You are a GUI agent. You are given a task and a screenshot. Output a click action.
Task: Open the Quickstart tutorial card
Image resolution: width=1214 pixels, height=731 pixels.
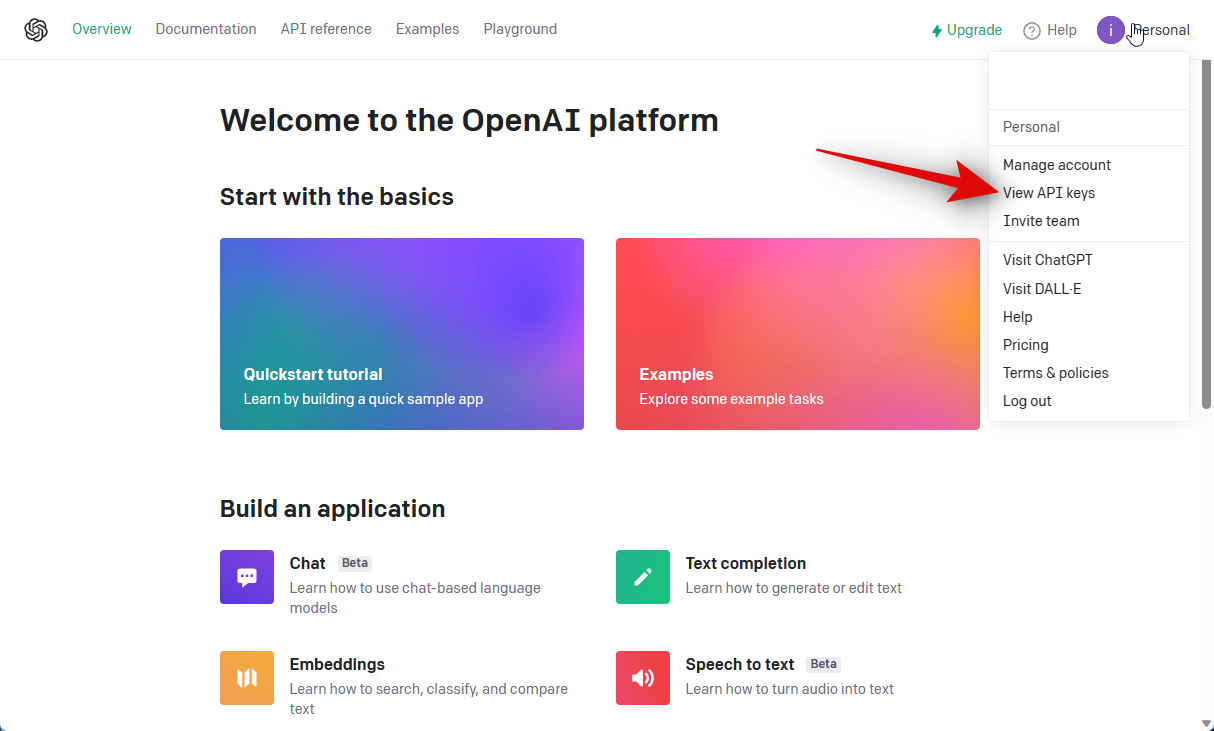(x=402, y=334)
